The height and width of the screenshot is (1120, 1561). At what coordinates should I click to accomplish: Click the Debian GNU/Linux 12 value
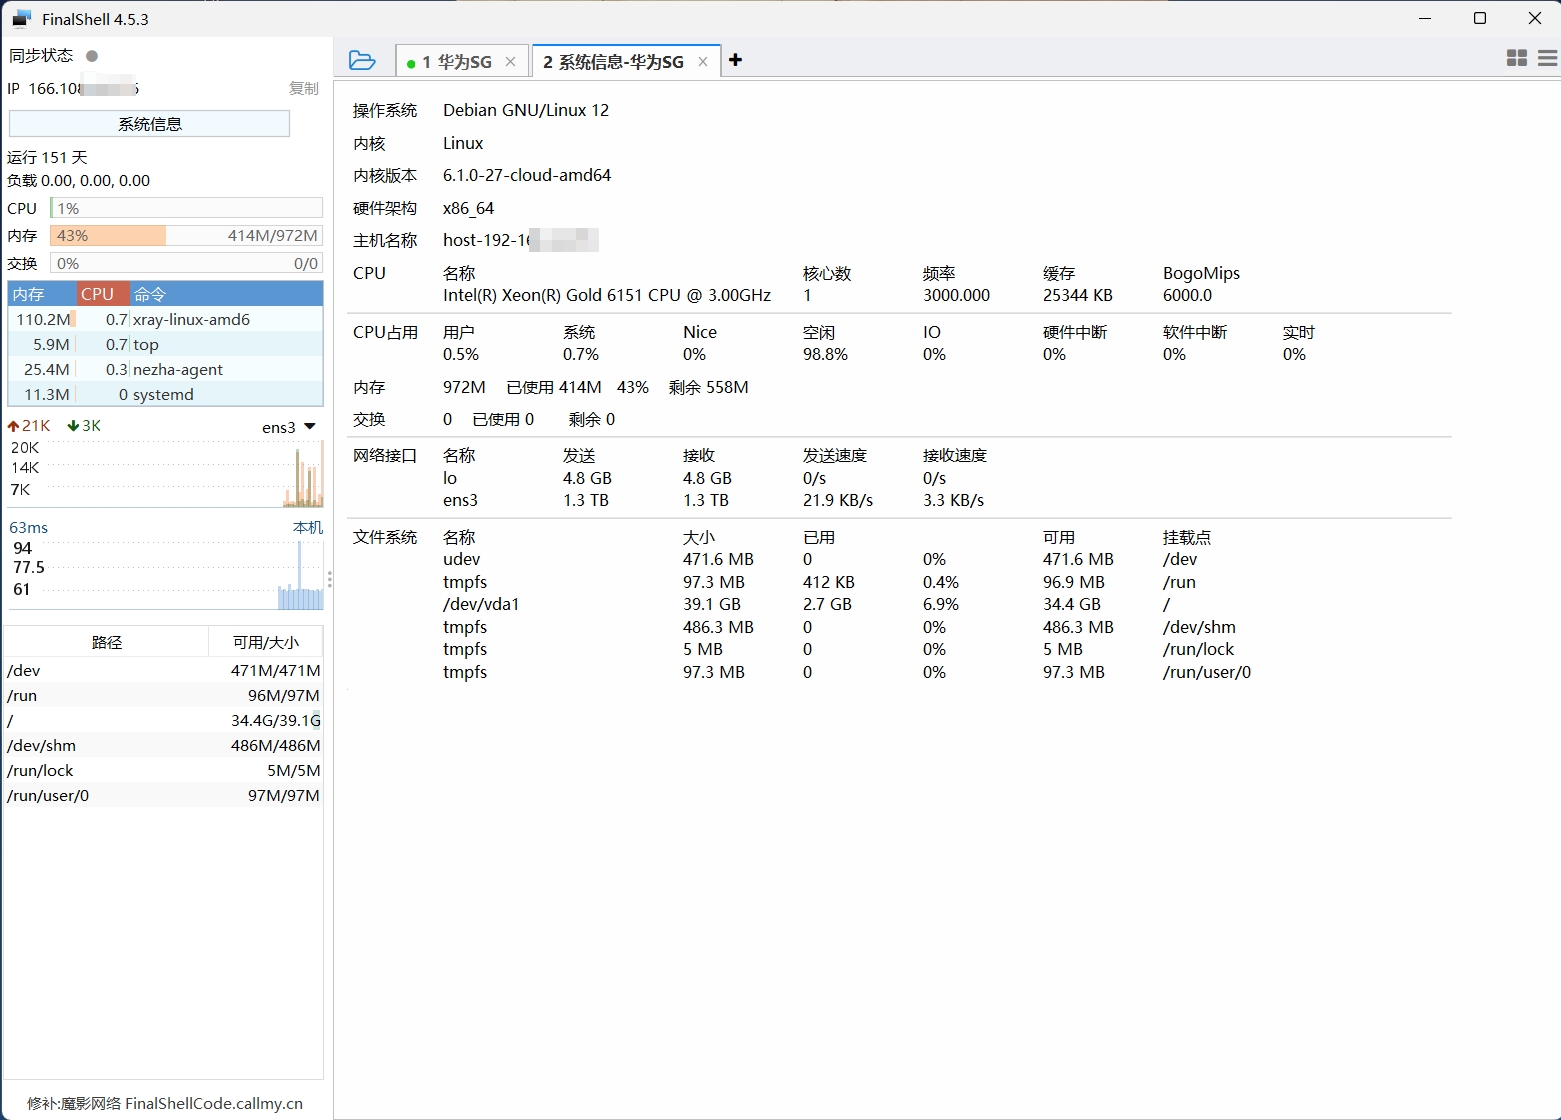pos(526,110)
